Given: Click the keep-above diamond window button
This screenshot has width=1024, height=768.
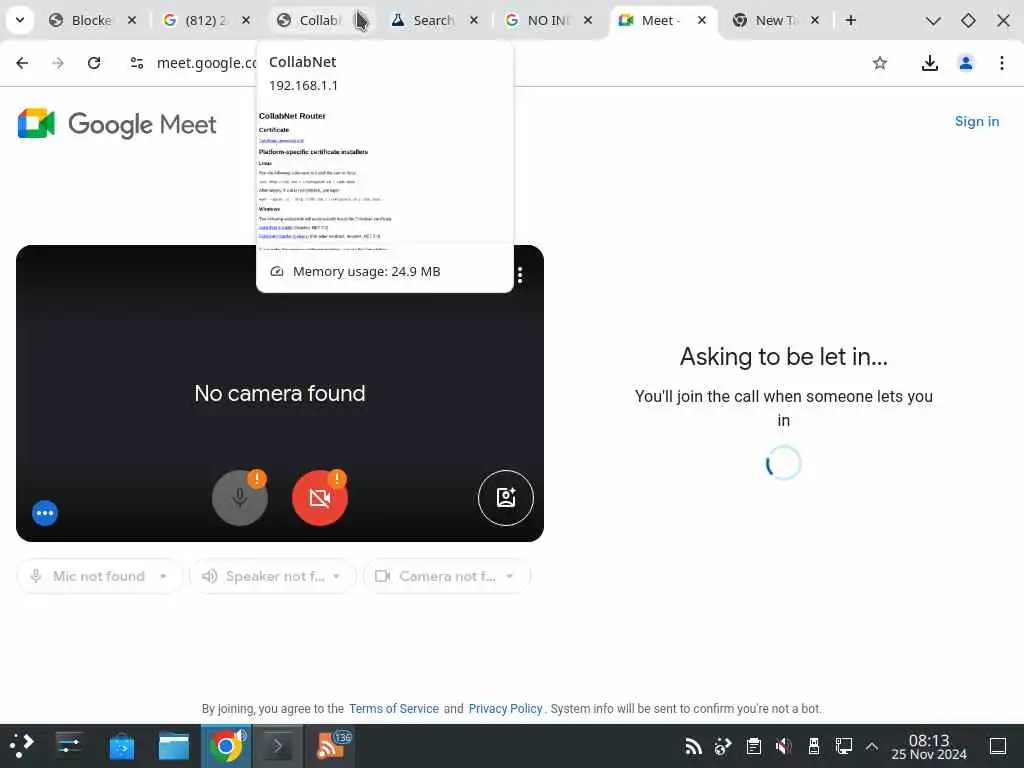Looking at the screenshot, I should coord(968,21).
